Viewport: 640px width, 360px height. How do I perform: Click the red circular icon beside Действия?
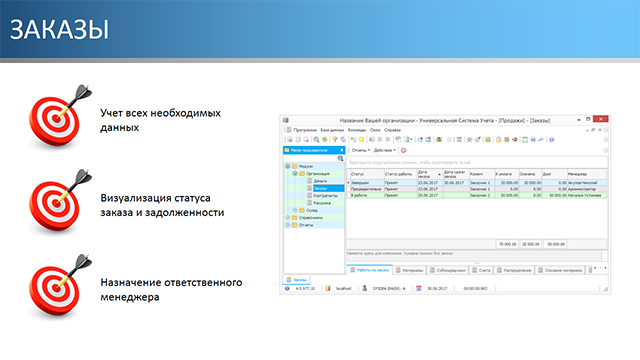(x=403, y=150)
